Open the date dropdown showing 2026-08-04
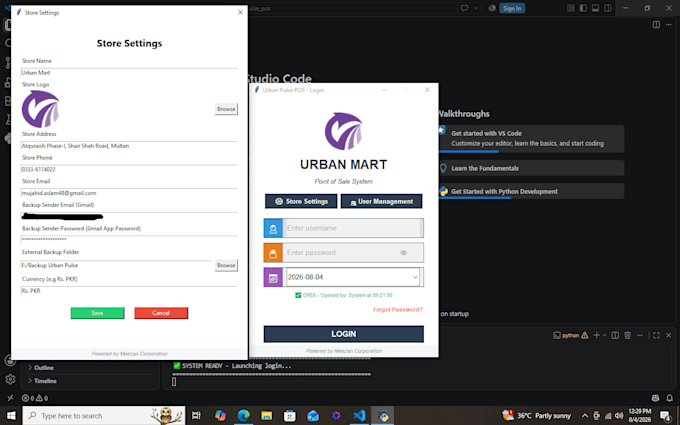 pyautogui.click(x=415, y=277)
